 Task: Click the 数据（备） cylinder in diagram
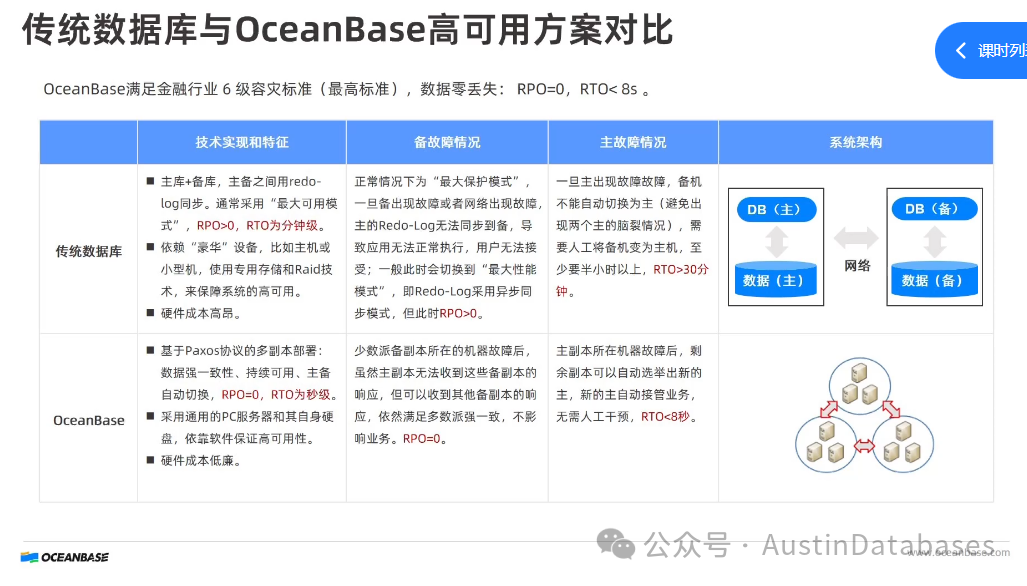[934, 280]
